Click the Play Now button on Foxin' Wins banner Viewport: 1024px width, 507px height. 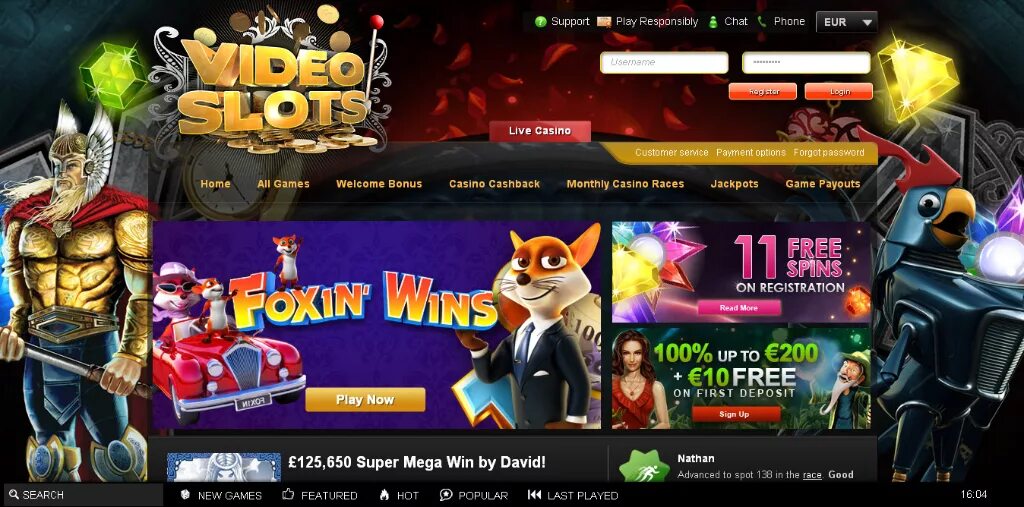point(365,399)
